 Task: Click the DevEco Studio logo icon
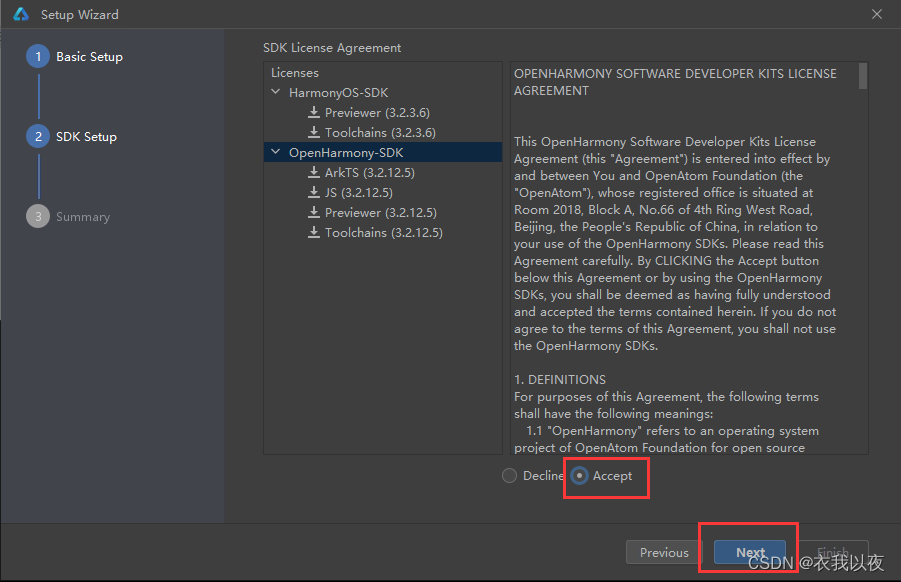[21, 14]
